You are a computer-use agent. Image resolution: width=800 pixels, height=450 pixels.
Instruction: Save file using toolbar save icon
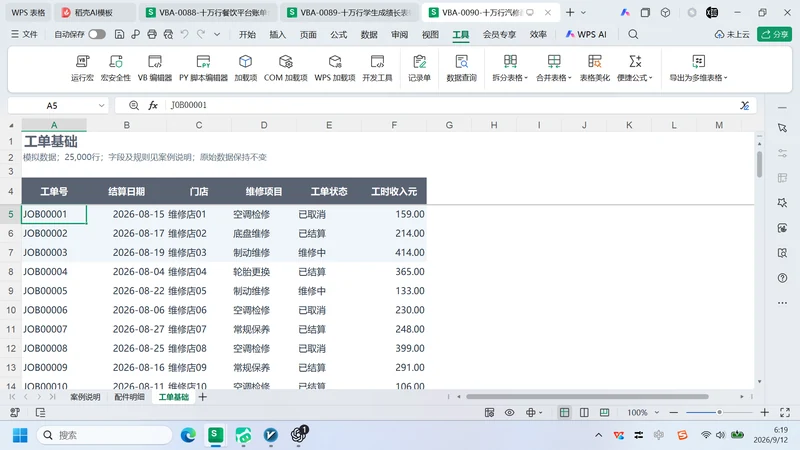tap(119, 34)
